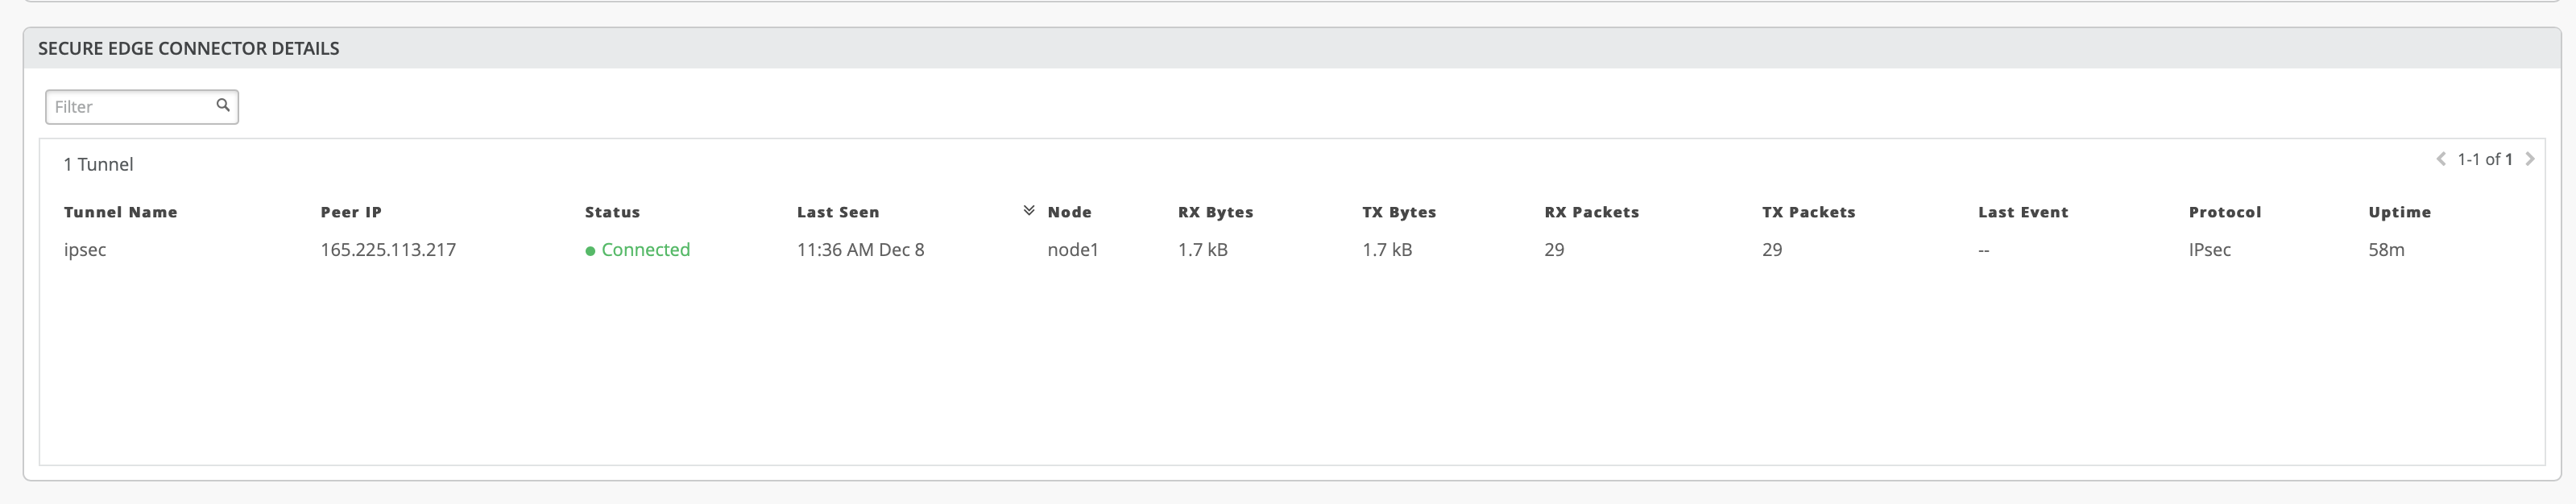Viewport: 2576px width, 504px height.
Task: Click the TX Packets column header
Action: coord(1808,212)
